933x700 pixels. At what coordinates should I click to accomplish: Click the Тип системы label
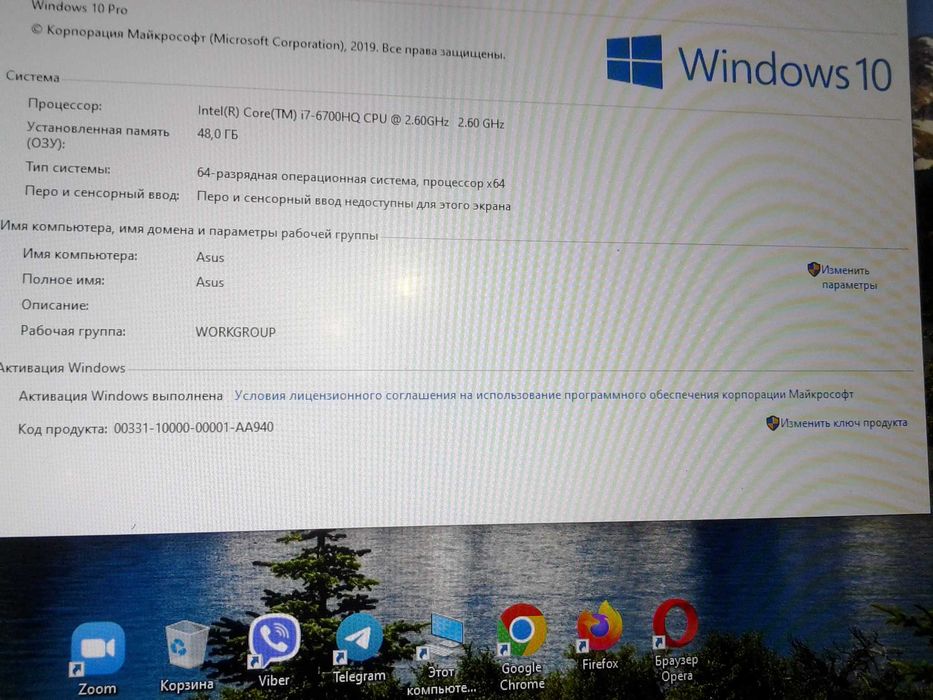pyautogui.click(x=68, y=168)
